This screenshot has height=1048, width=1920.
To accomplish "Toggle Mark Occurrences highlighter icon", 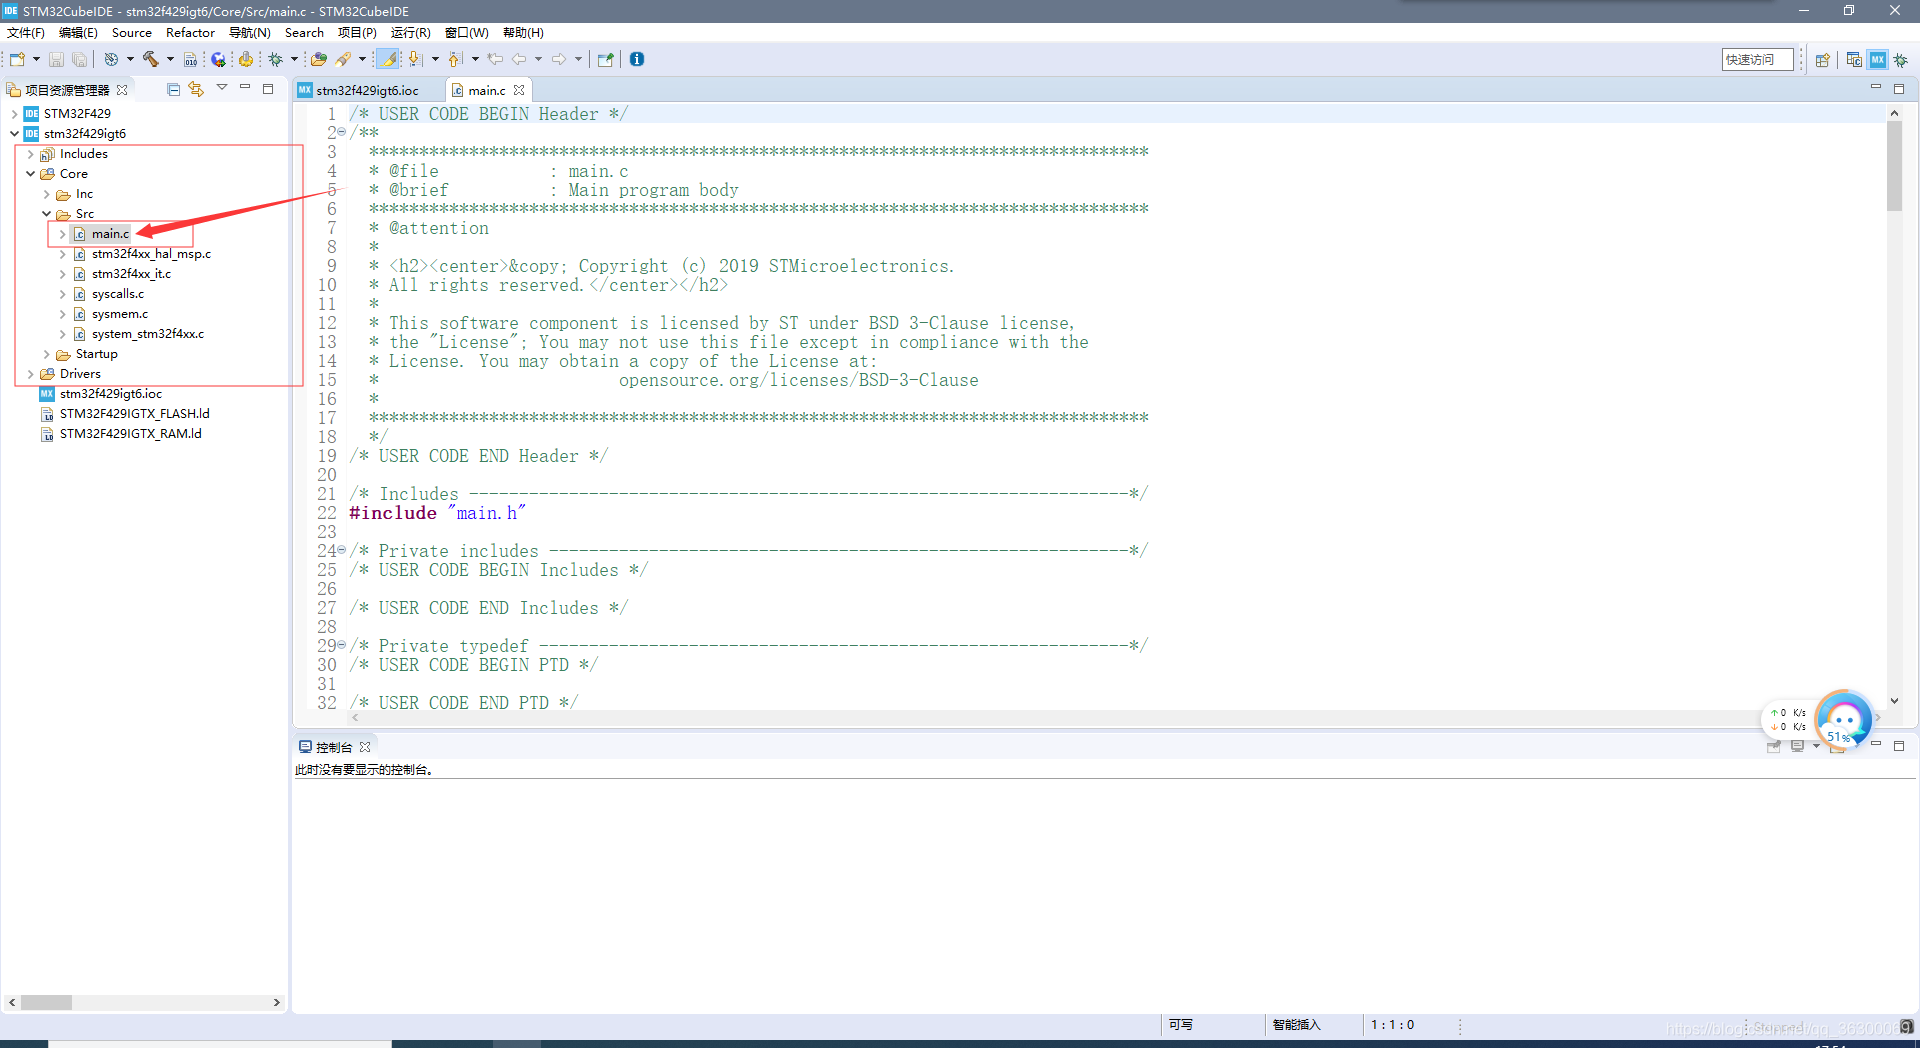I will (389, 59).
